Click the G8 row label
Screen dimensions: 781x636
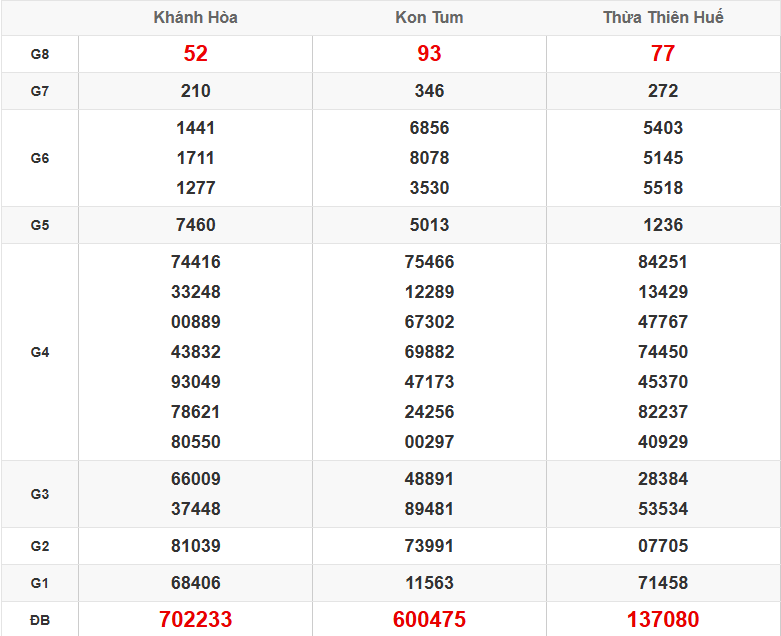pyautogui.click(x=40, y=54)
